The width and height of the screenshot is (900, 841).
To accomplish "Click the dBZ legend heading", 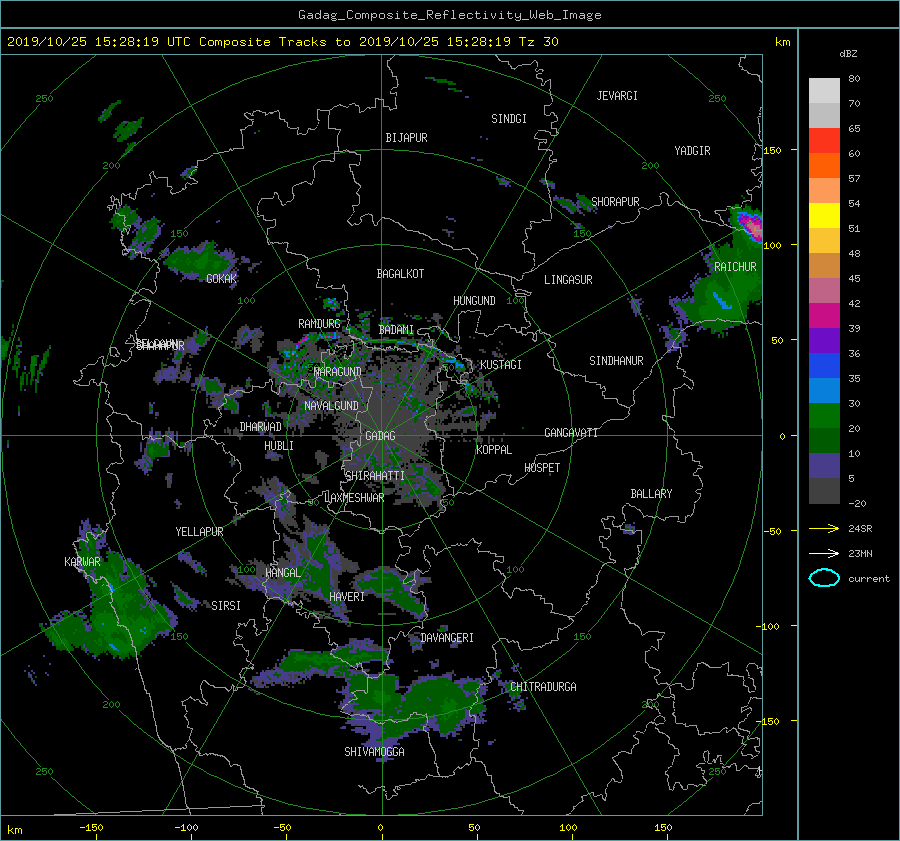I will tap(848, 53).
